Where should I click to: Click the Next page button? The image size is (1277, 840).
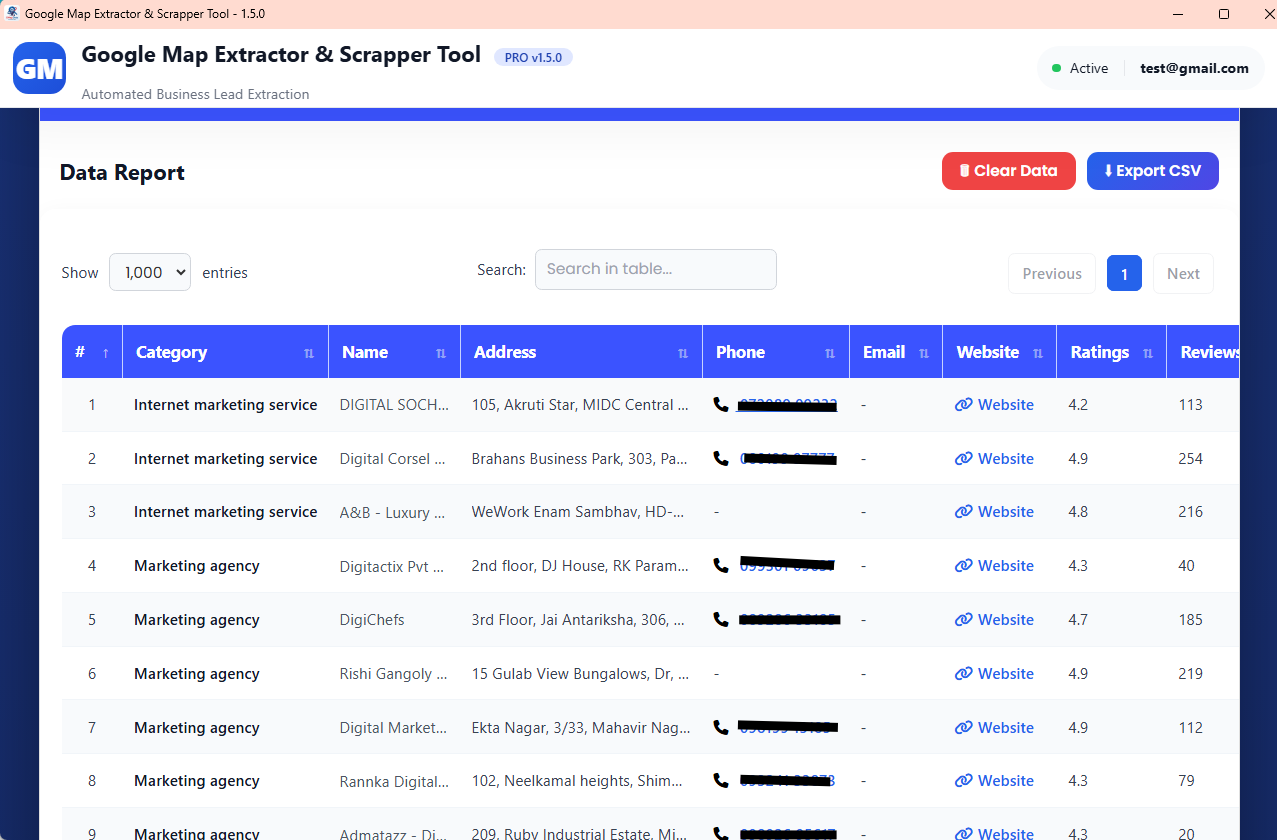click(1183, 273)
